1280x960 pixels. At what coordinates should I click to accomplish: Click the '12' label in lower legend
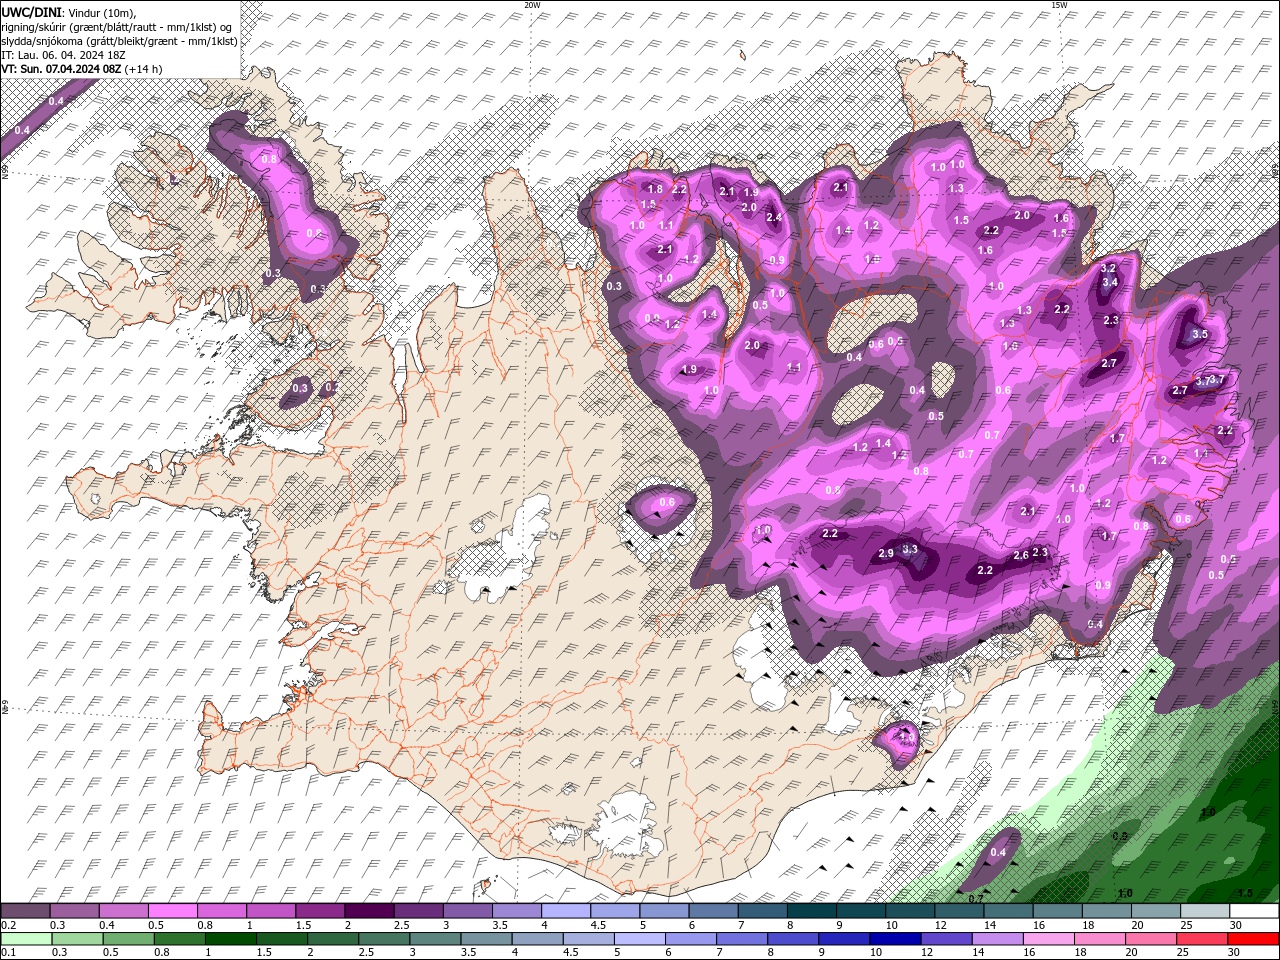point(925,952)
